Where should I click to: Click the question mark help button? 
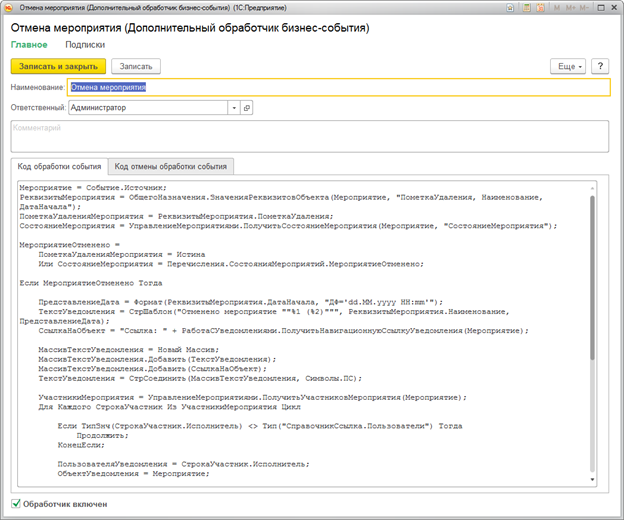(600, 66)
